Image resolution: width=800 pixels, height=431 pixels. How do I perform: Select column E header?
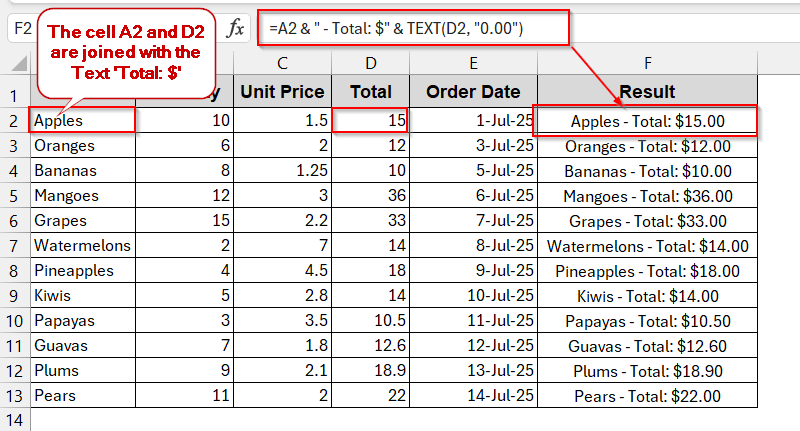coord(473,63)
